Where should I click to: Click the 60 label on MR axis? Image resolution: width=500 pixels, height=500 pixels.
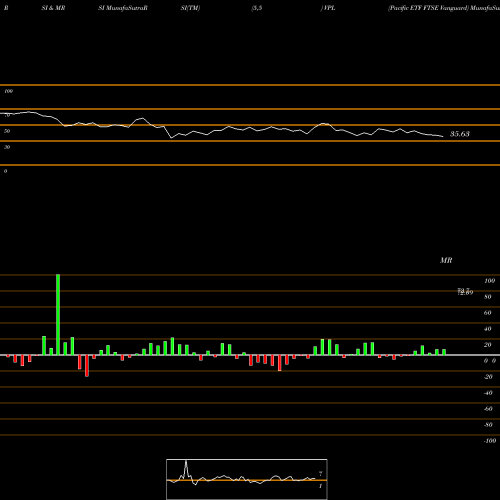tap(487, 313)
